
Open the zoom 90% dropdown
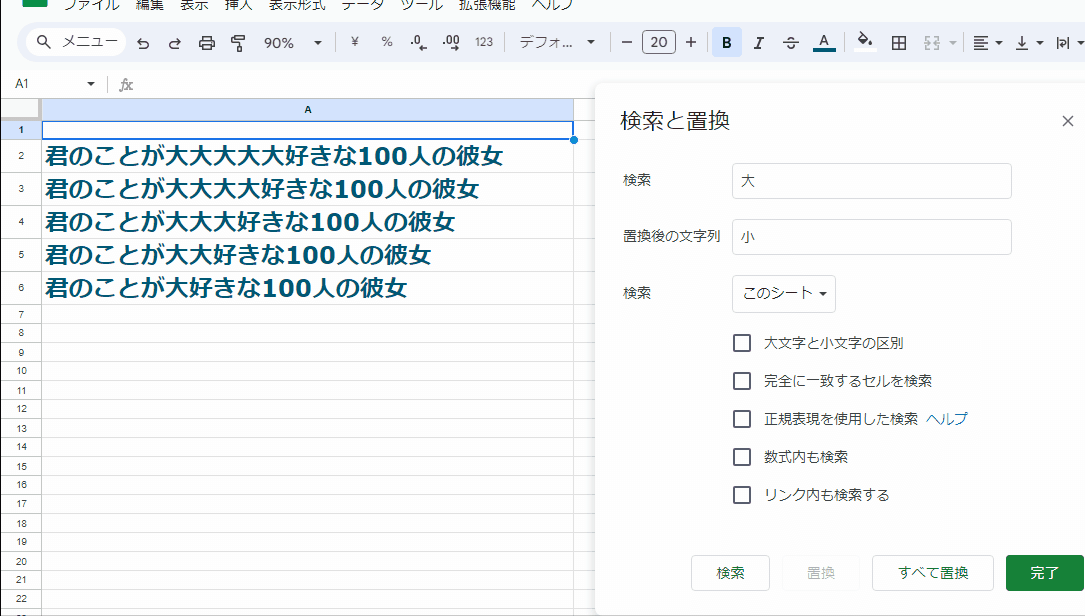pyautogui.click(x=293, y=43)
